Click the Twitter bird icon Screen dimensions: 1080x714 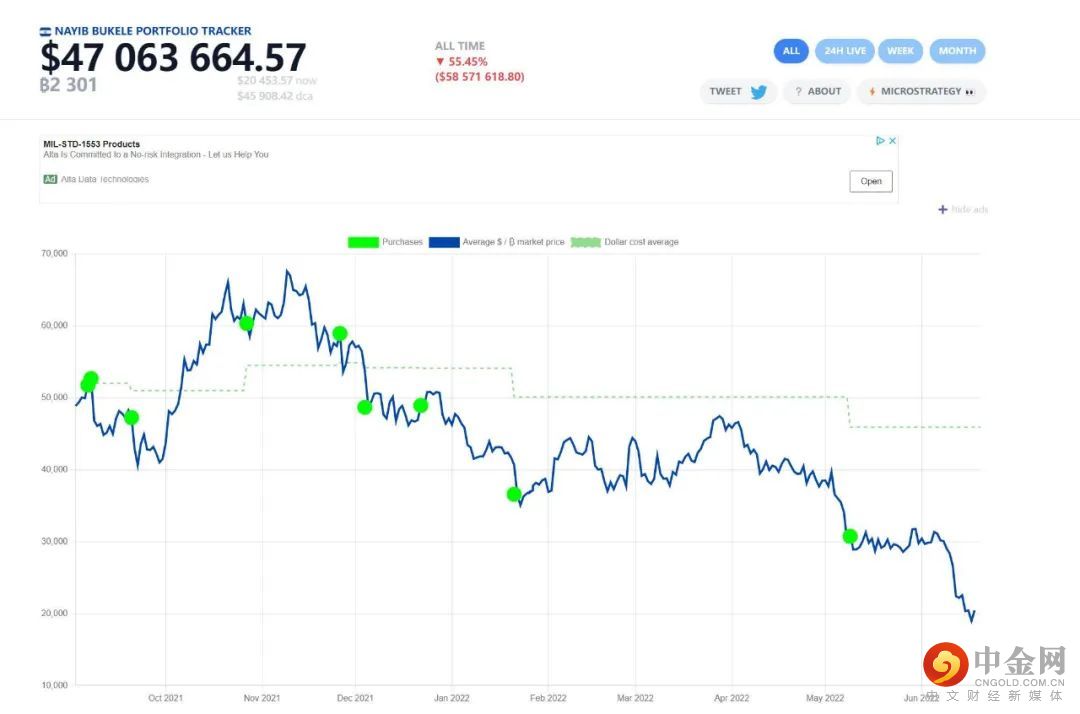(x=759, y=92)
